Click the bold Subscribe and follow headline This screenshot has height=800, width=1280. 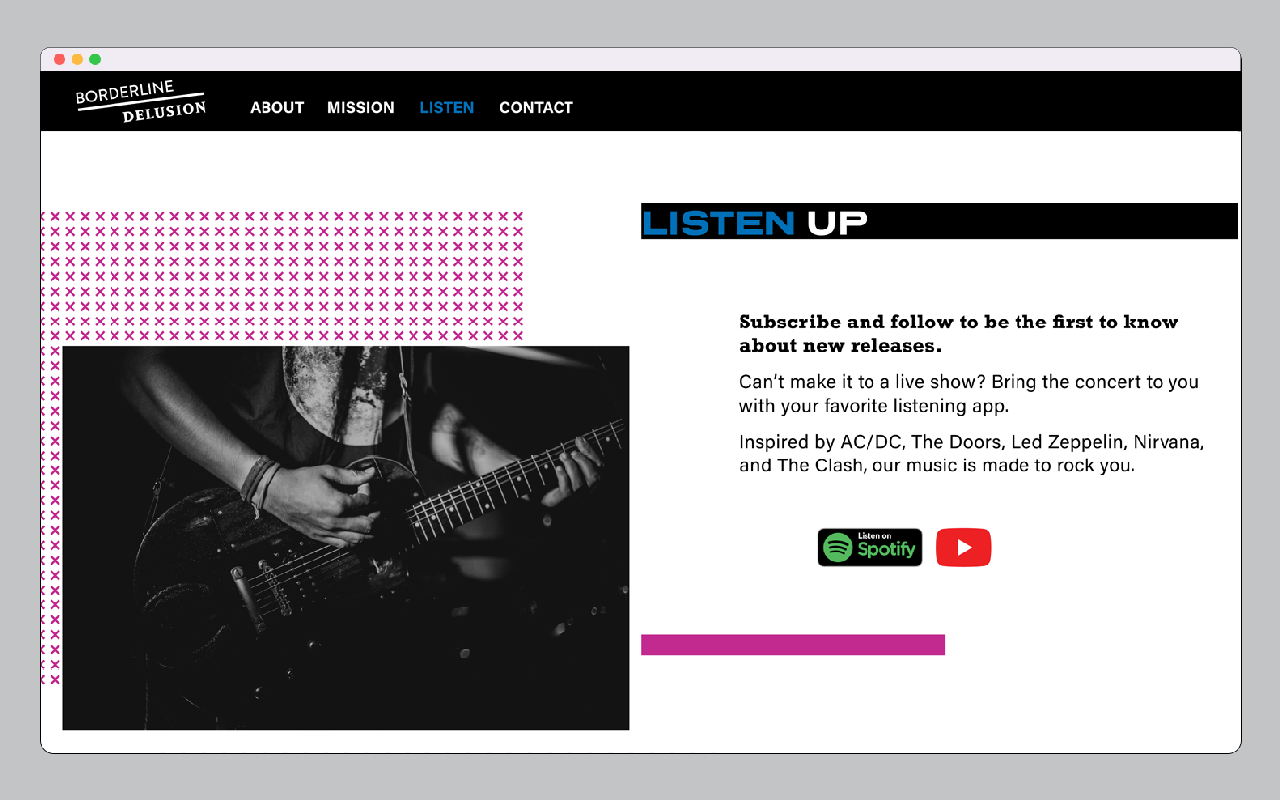tap(959, 334)
